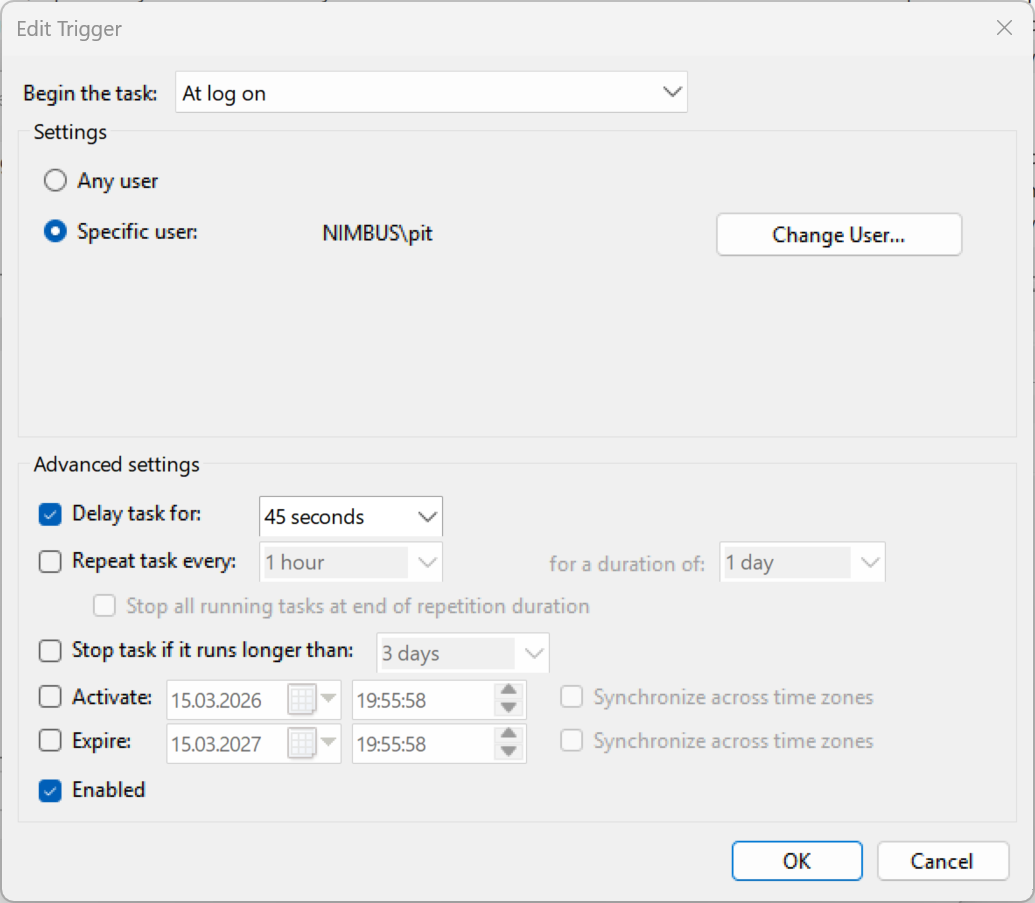Click the Change User button
The width and height of the screenshot is (1035, 903).
pyautogui.click(x=838, y=234)
